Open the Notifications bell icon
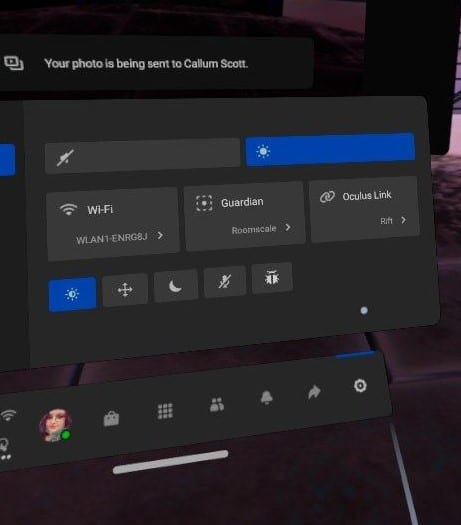 pos(266,398)
